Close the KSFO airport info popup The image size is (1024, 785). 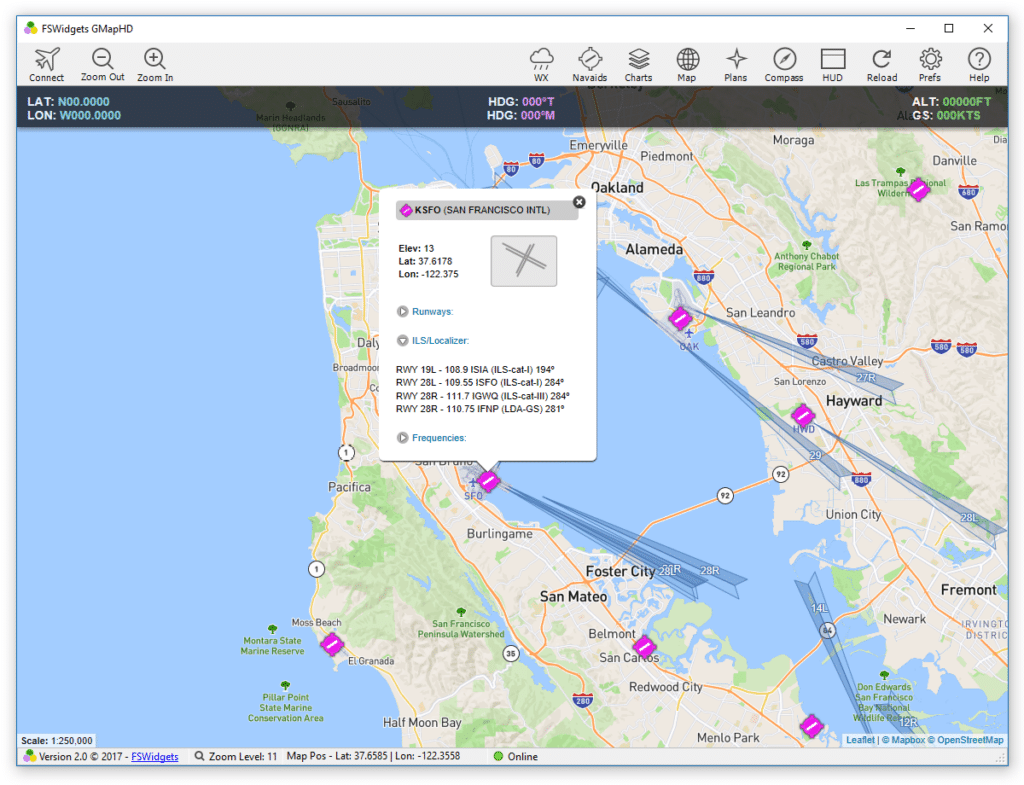click(579, 202)
